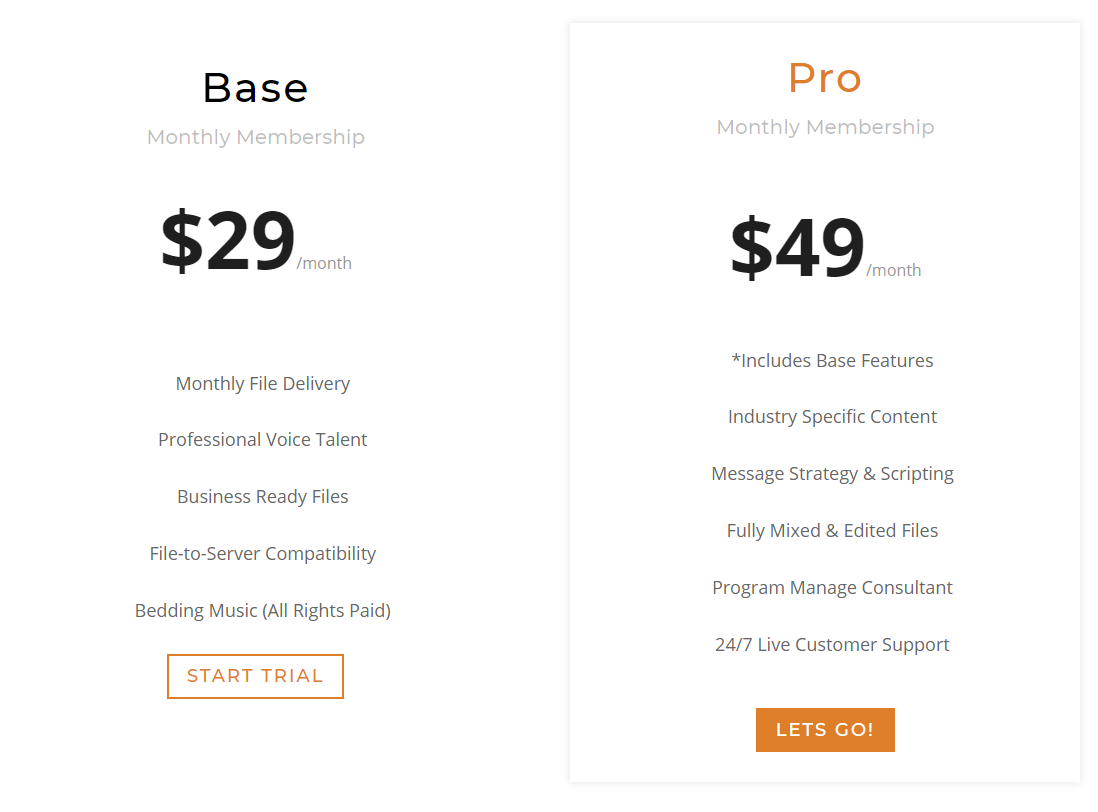The height and width of the screenshot is (812, 1098).
Task: Click Program Manage Consultant feature
Action: [x=832, y=587]
